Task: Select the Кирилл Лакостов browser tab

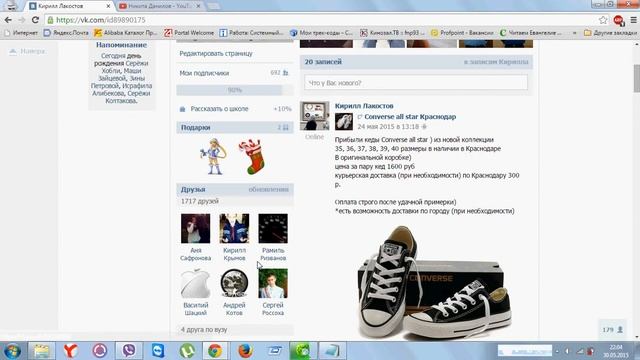Action: click(69, 6)
